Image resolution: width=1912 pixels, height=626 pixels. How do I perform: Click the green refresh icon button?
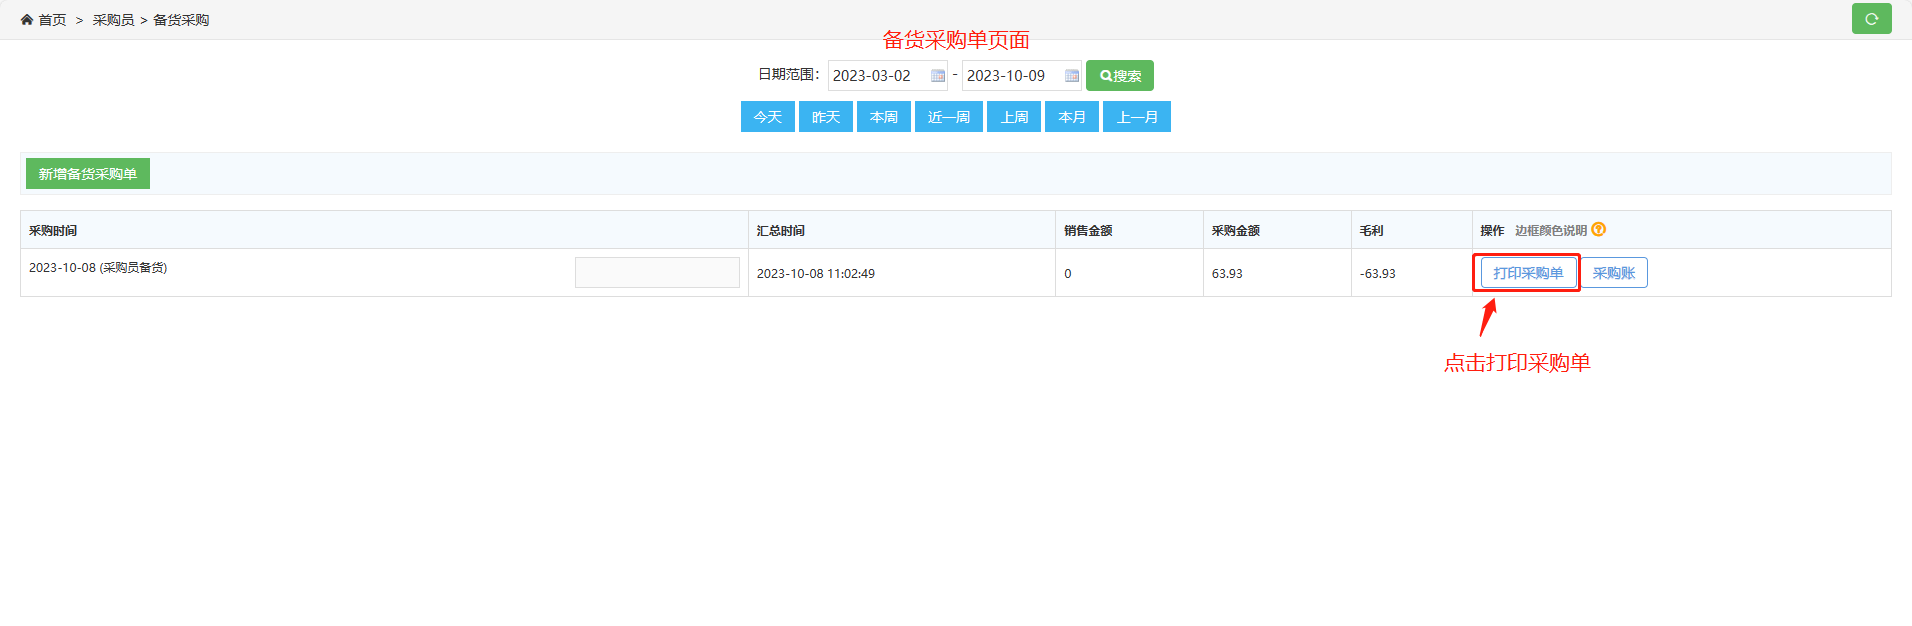(1871, 19)
